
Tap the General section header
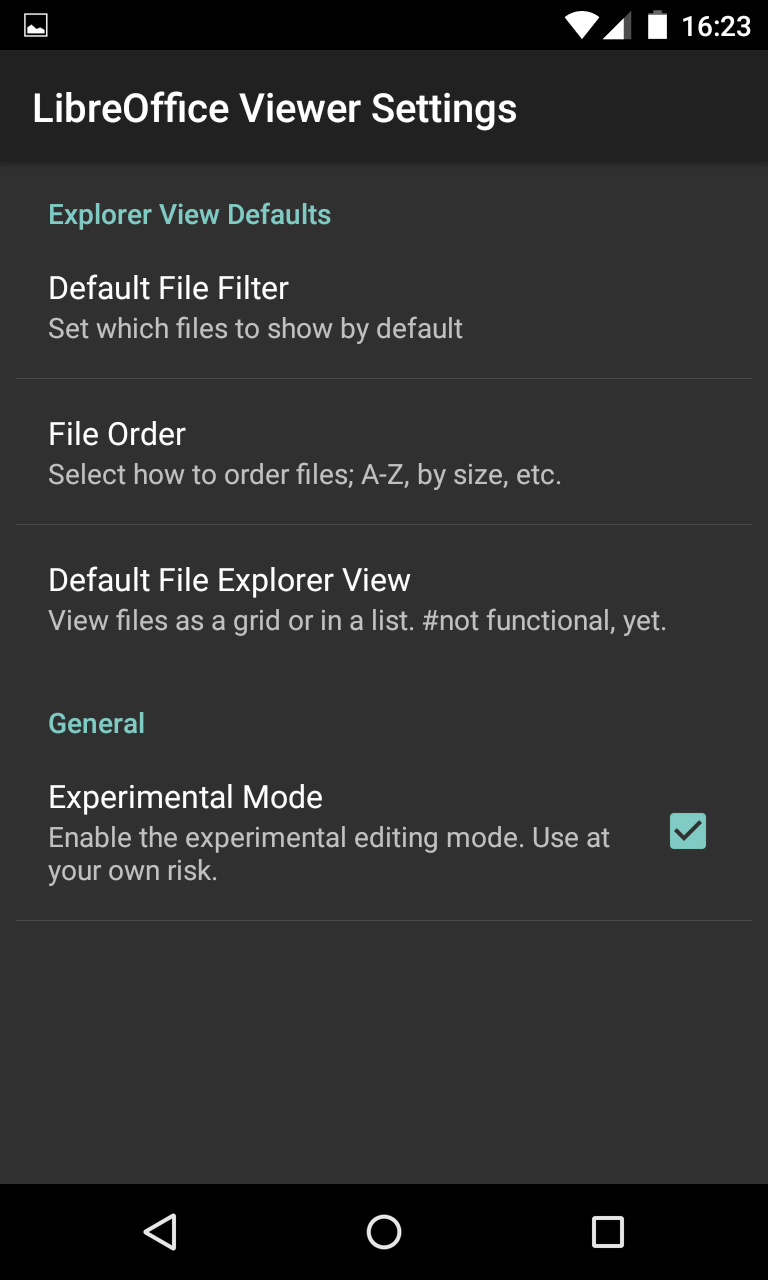pos(96,723)
